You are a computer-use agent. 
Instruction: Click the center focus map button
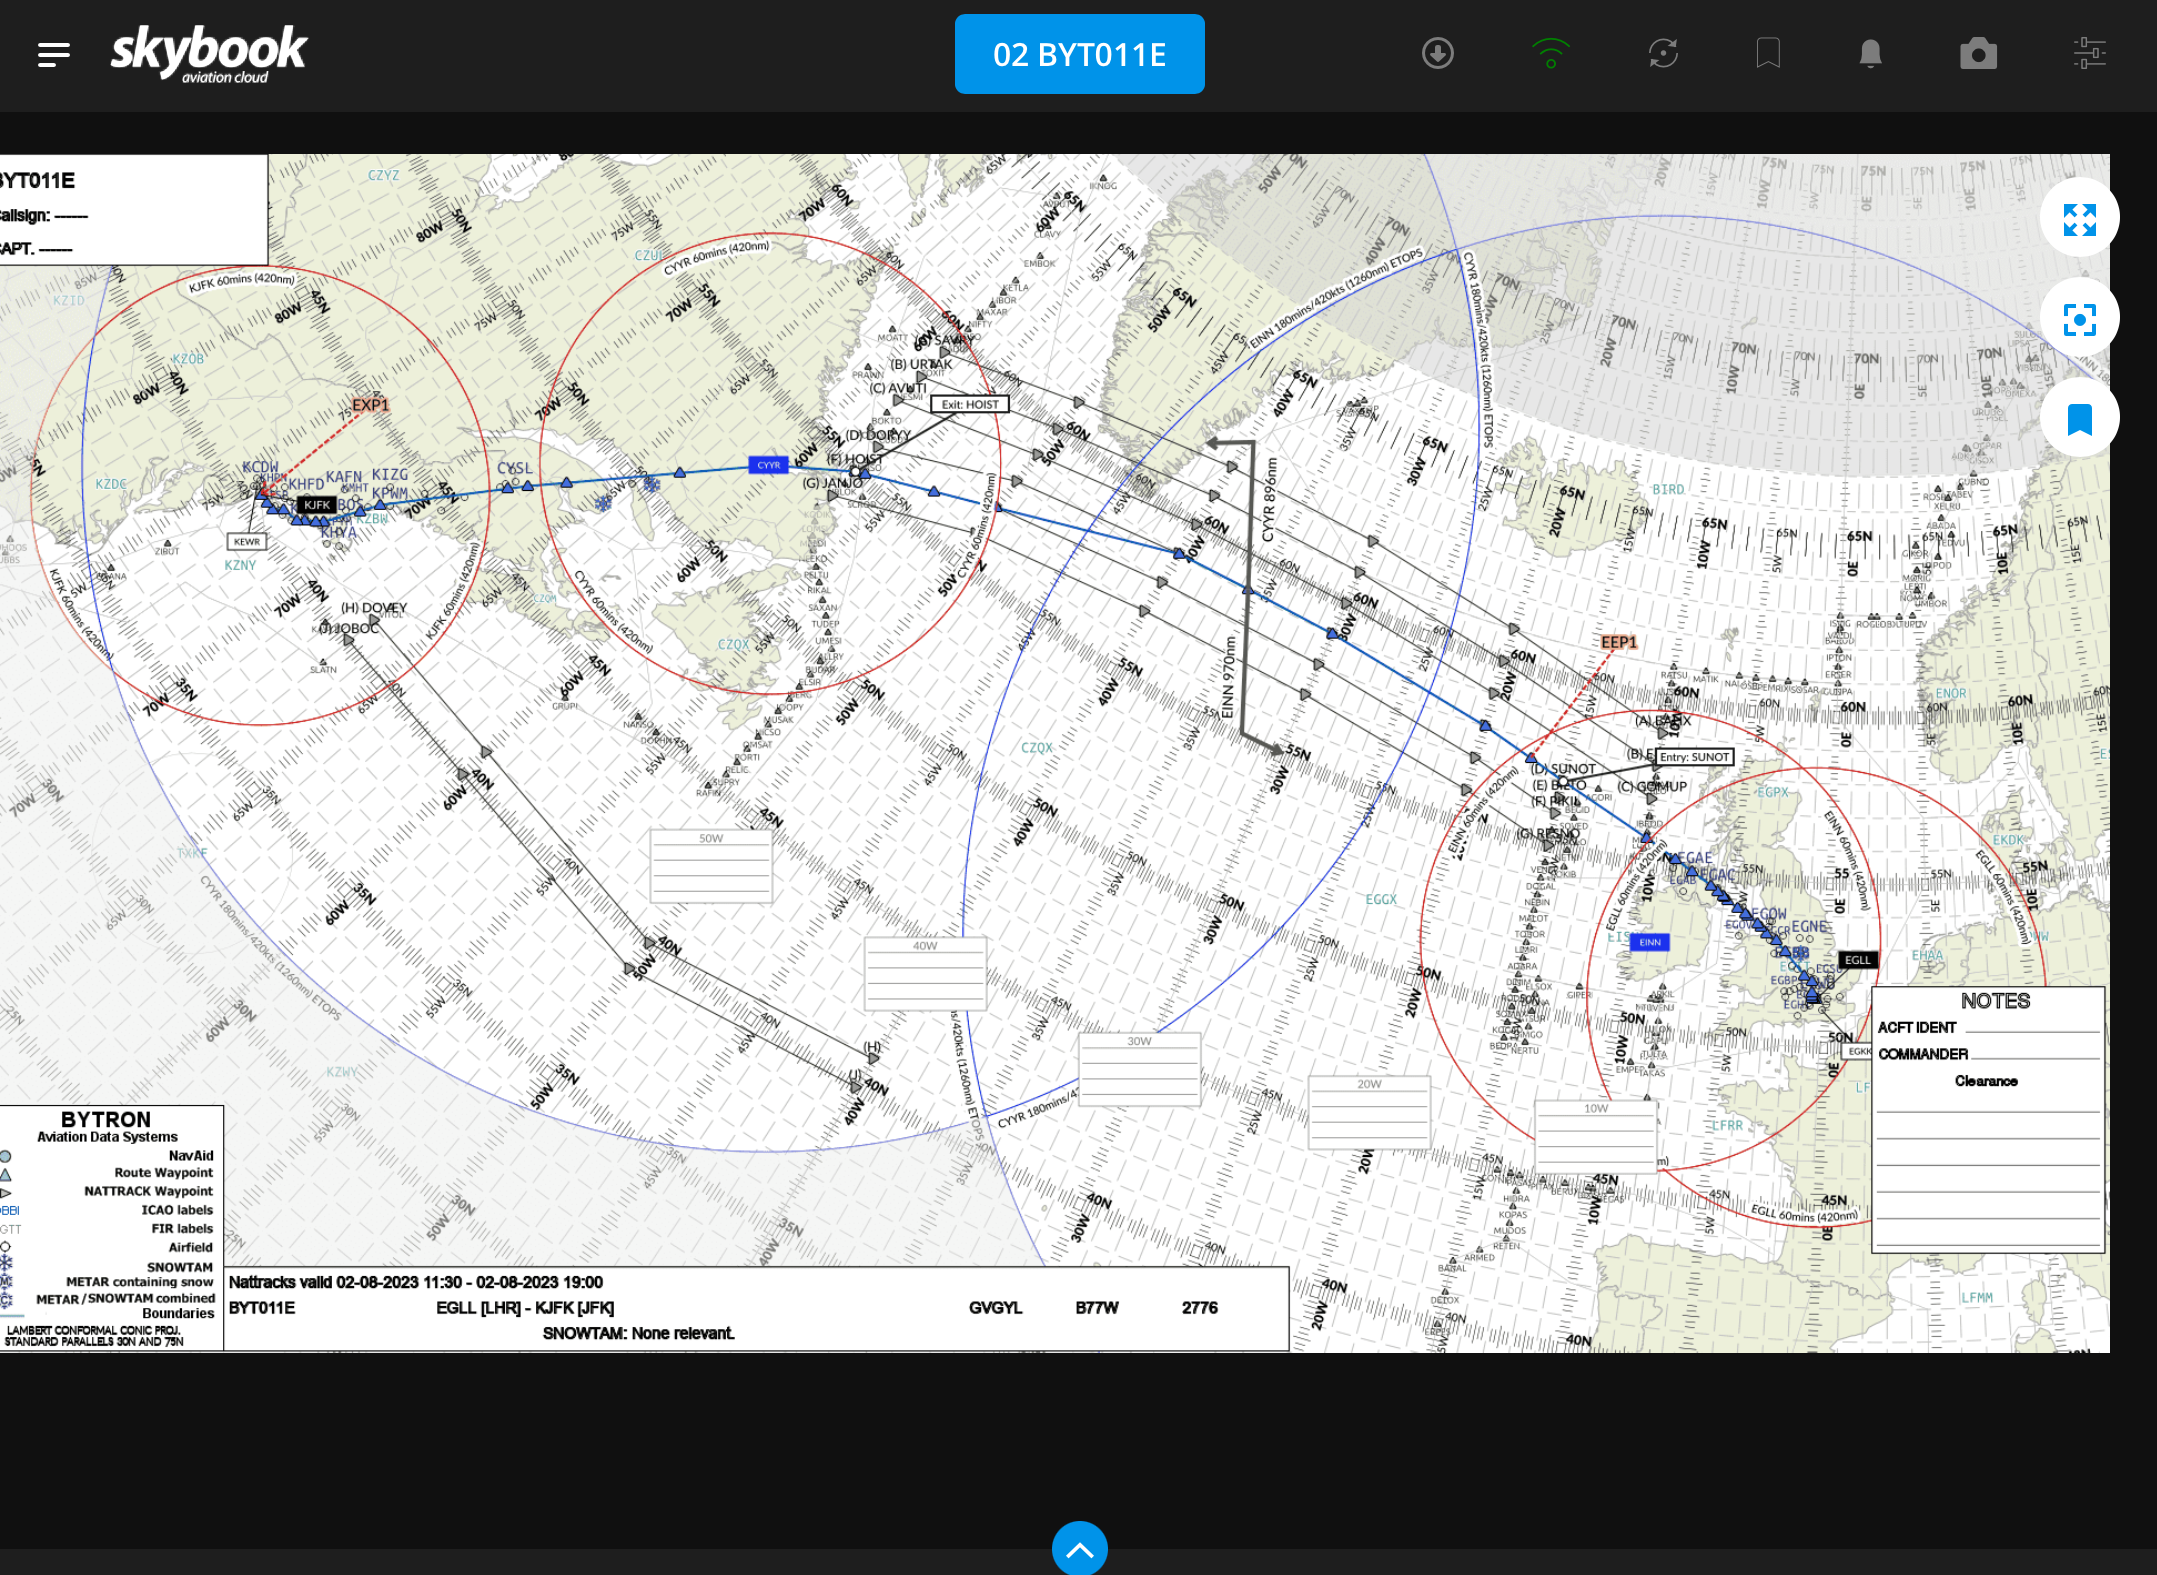pyautogui.click(x=2079, y=319)
